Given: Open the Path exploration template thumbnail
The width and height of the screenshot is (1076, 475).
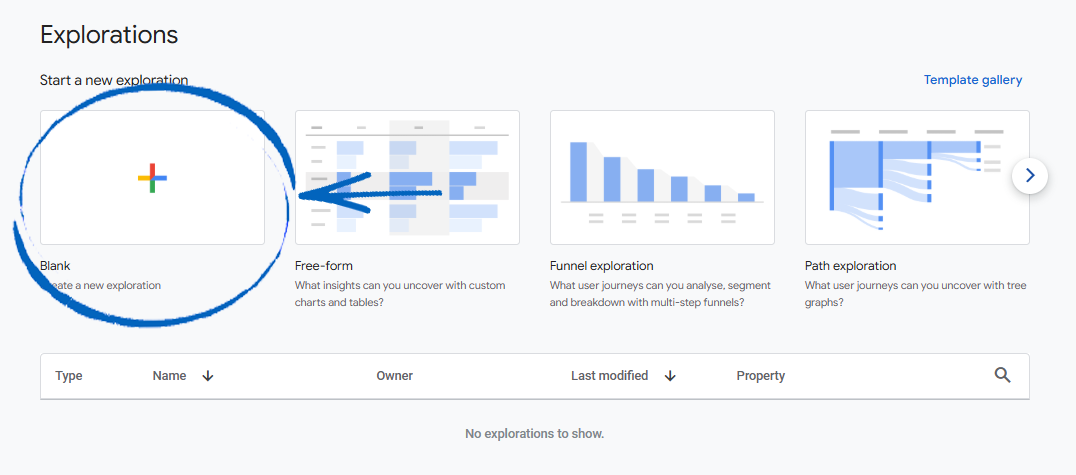Looking at the screenshot, I should point(917,177).
